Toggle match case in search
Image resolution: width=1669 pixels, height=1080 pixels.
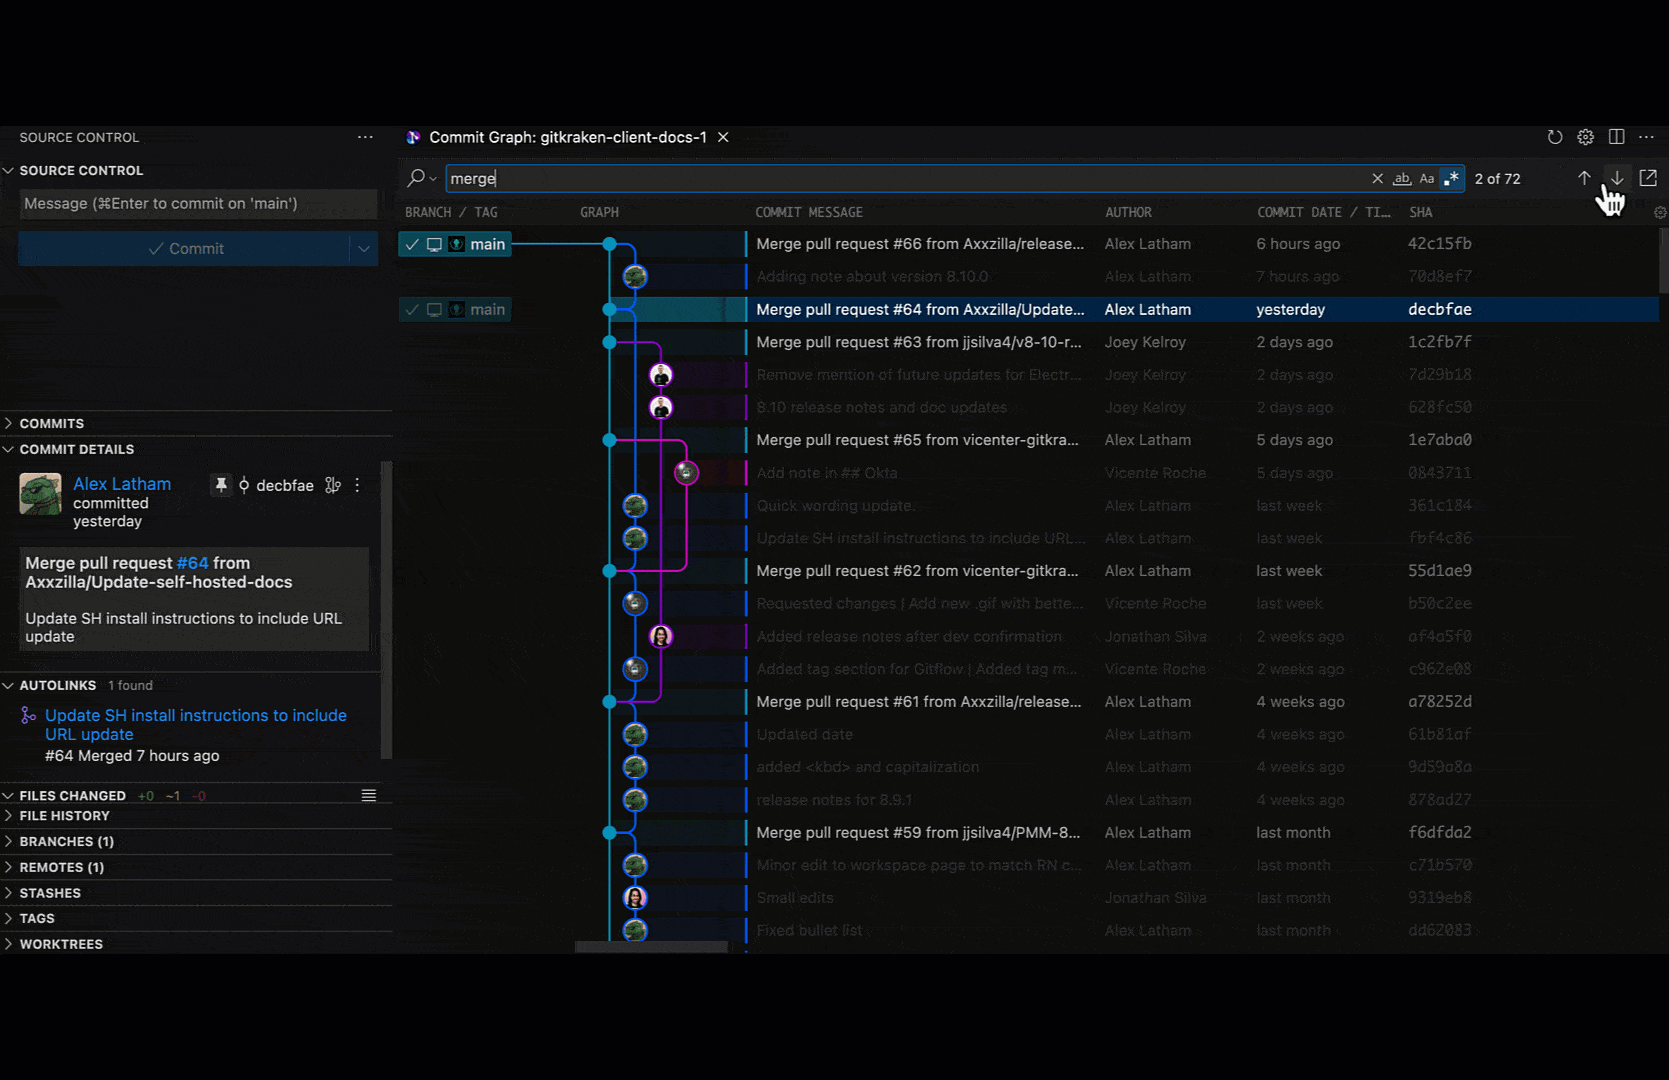1427,179
